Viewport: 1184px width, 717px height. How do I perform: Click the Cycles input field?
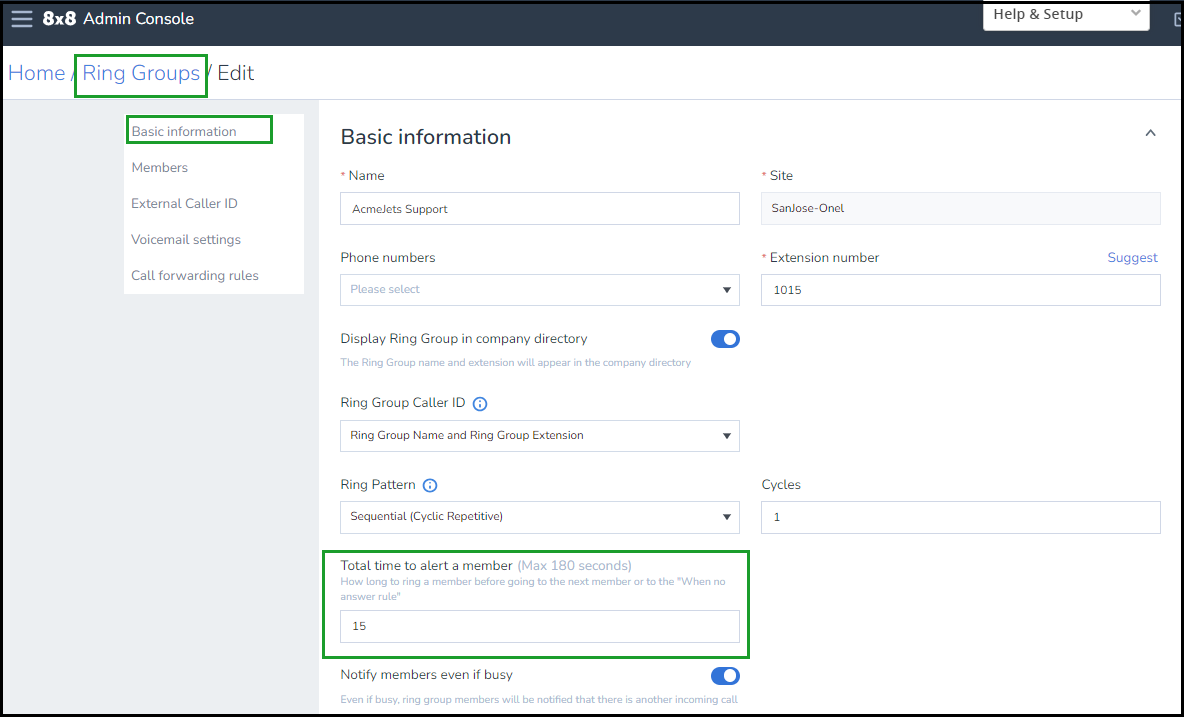(x=960, y=517)
